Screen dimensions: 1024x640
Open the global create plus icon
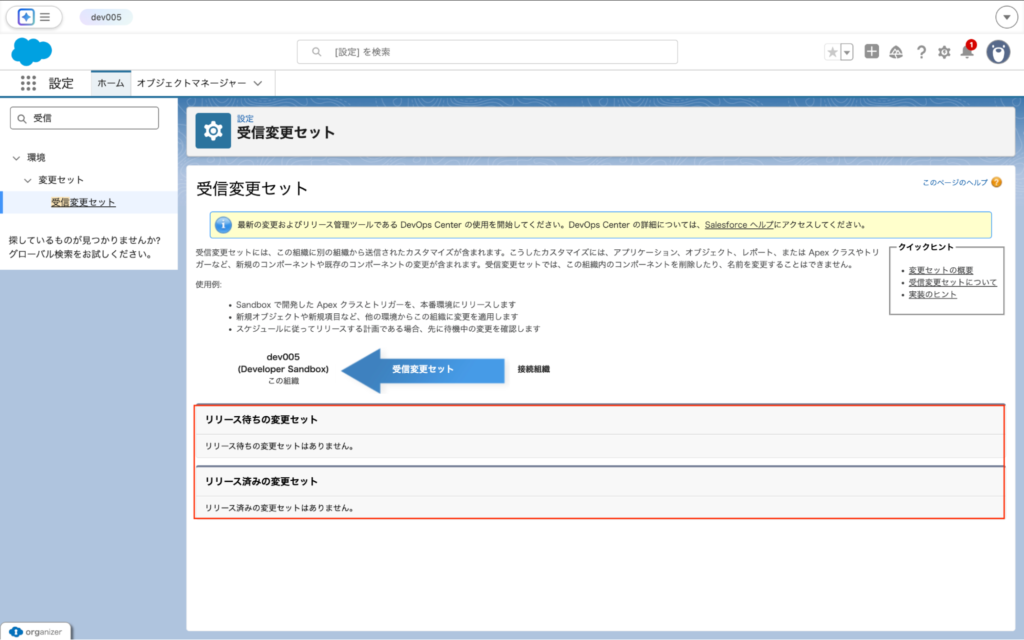pos(872,52)
